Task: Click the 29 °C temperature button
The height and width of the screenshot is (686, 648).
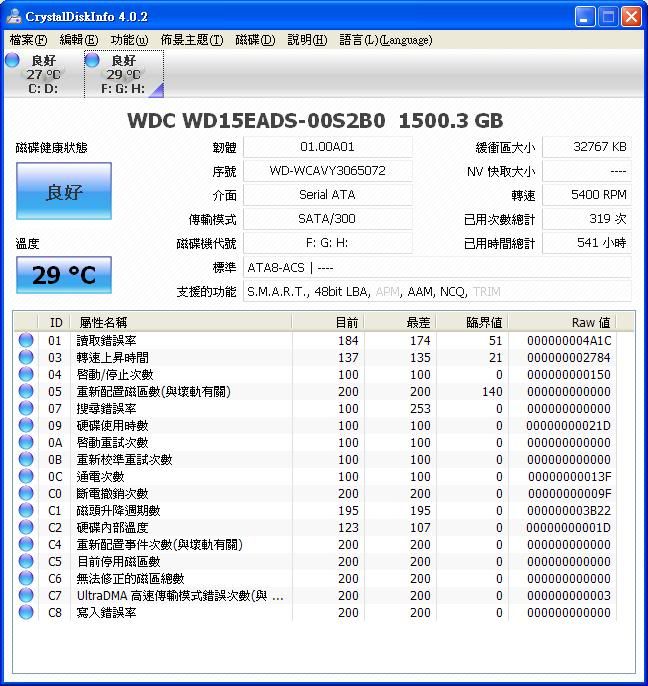Action: (64, 275)
